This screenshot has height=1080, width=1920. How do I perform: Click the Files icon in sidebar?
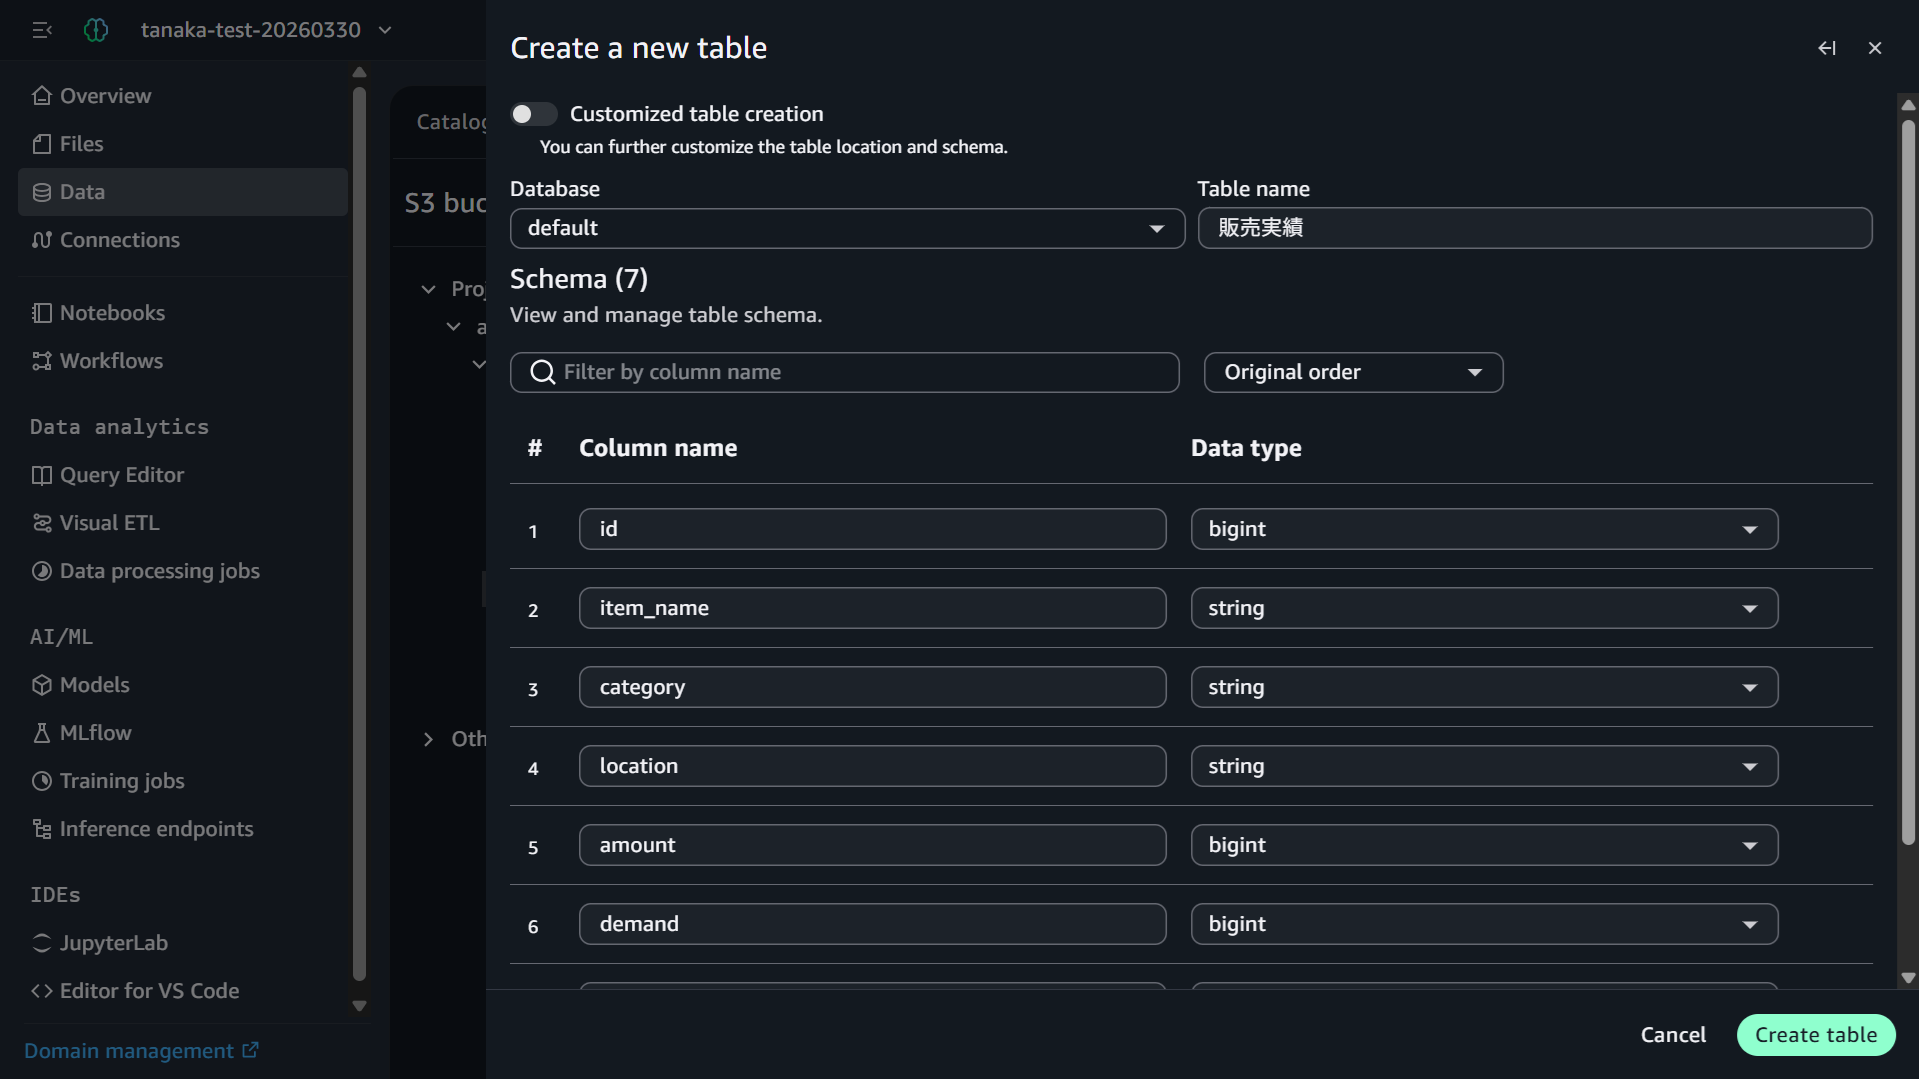(x=41, y=144)
